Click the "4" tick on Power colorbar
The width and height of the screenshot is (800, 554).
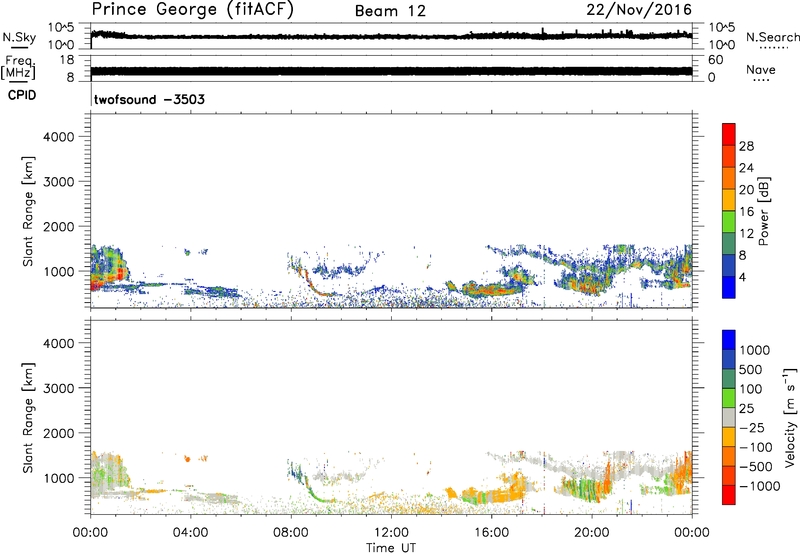743,278
